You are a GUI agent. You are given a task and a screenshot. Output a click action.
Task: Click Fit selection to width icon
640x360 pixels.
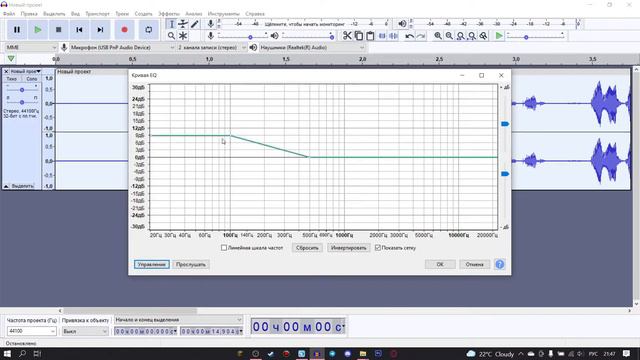460,36
